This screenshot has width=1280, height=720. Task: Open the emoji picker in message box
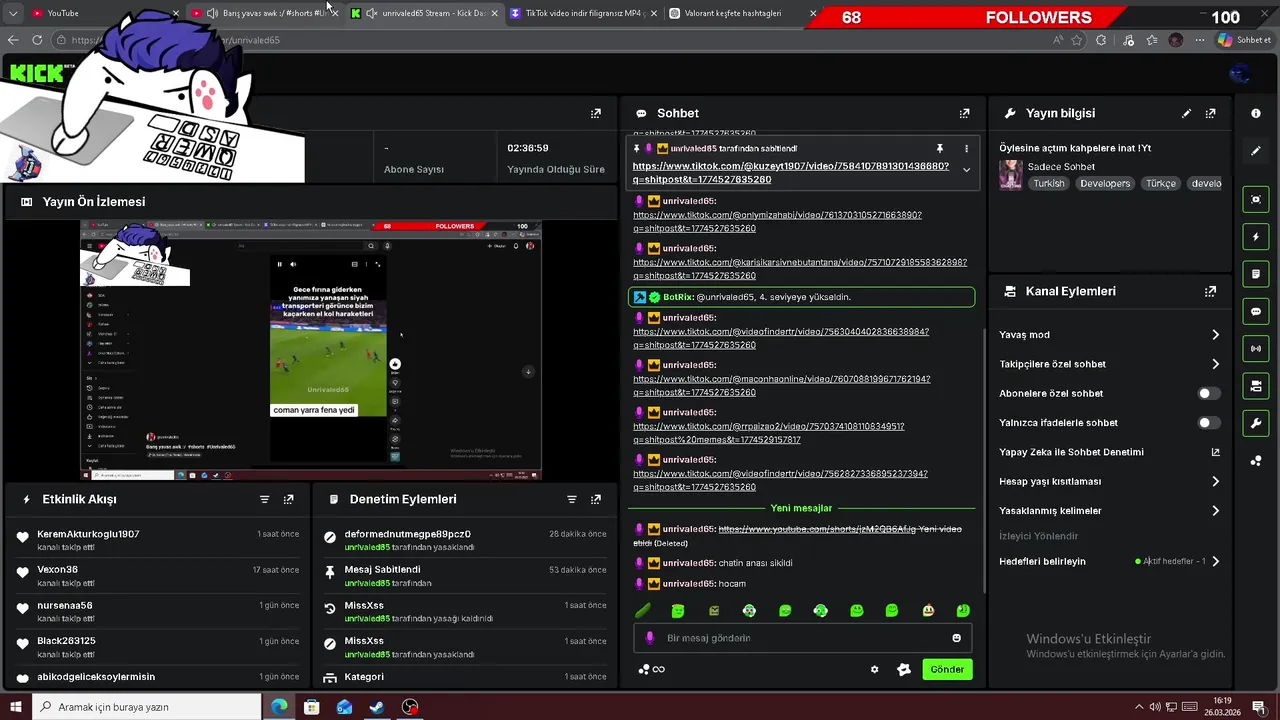[x=956, y=638]
